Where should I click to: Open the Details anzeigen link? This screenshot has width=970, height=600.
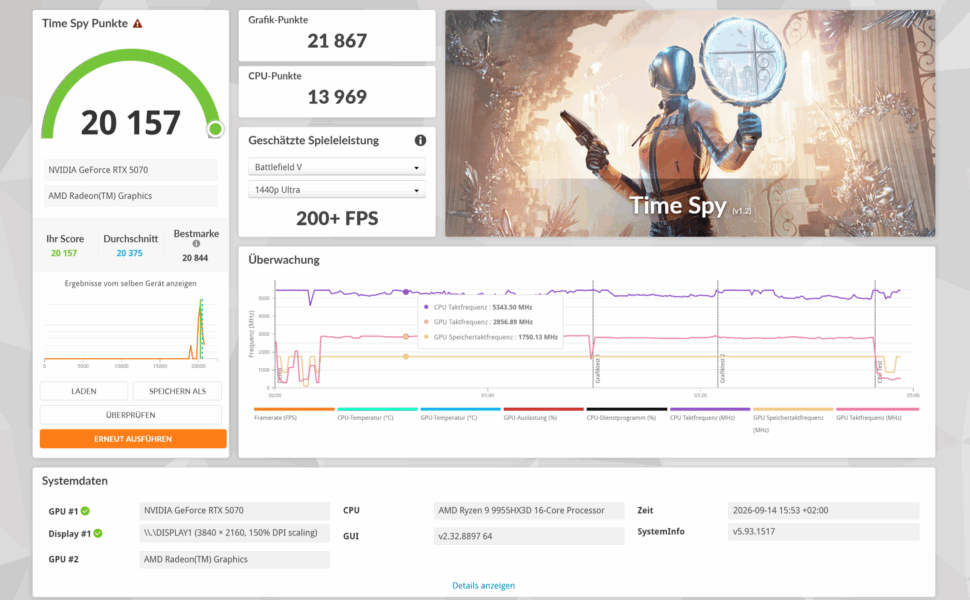coord(483,585)
